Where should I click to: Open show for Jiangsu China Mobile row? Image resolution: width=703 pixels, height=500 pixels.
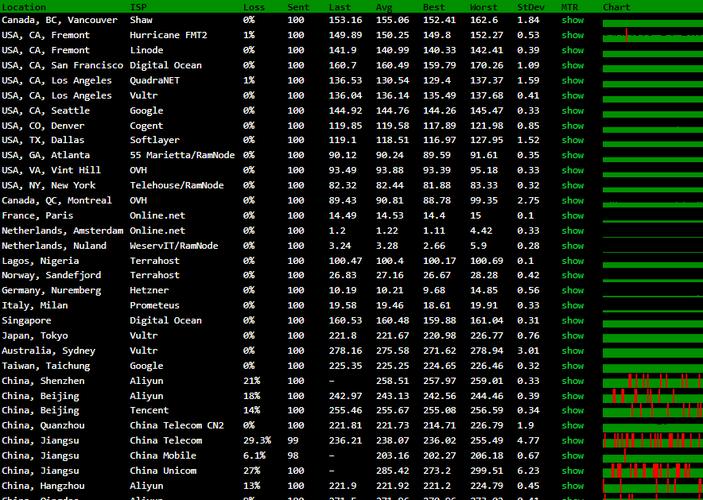tap(573, 456)
